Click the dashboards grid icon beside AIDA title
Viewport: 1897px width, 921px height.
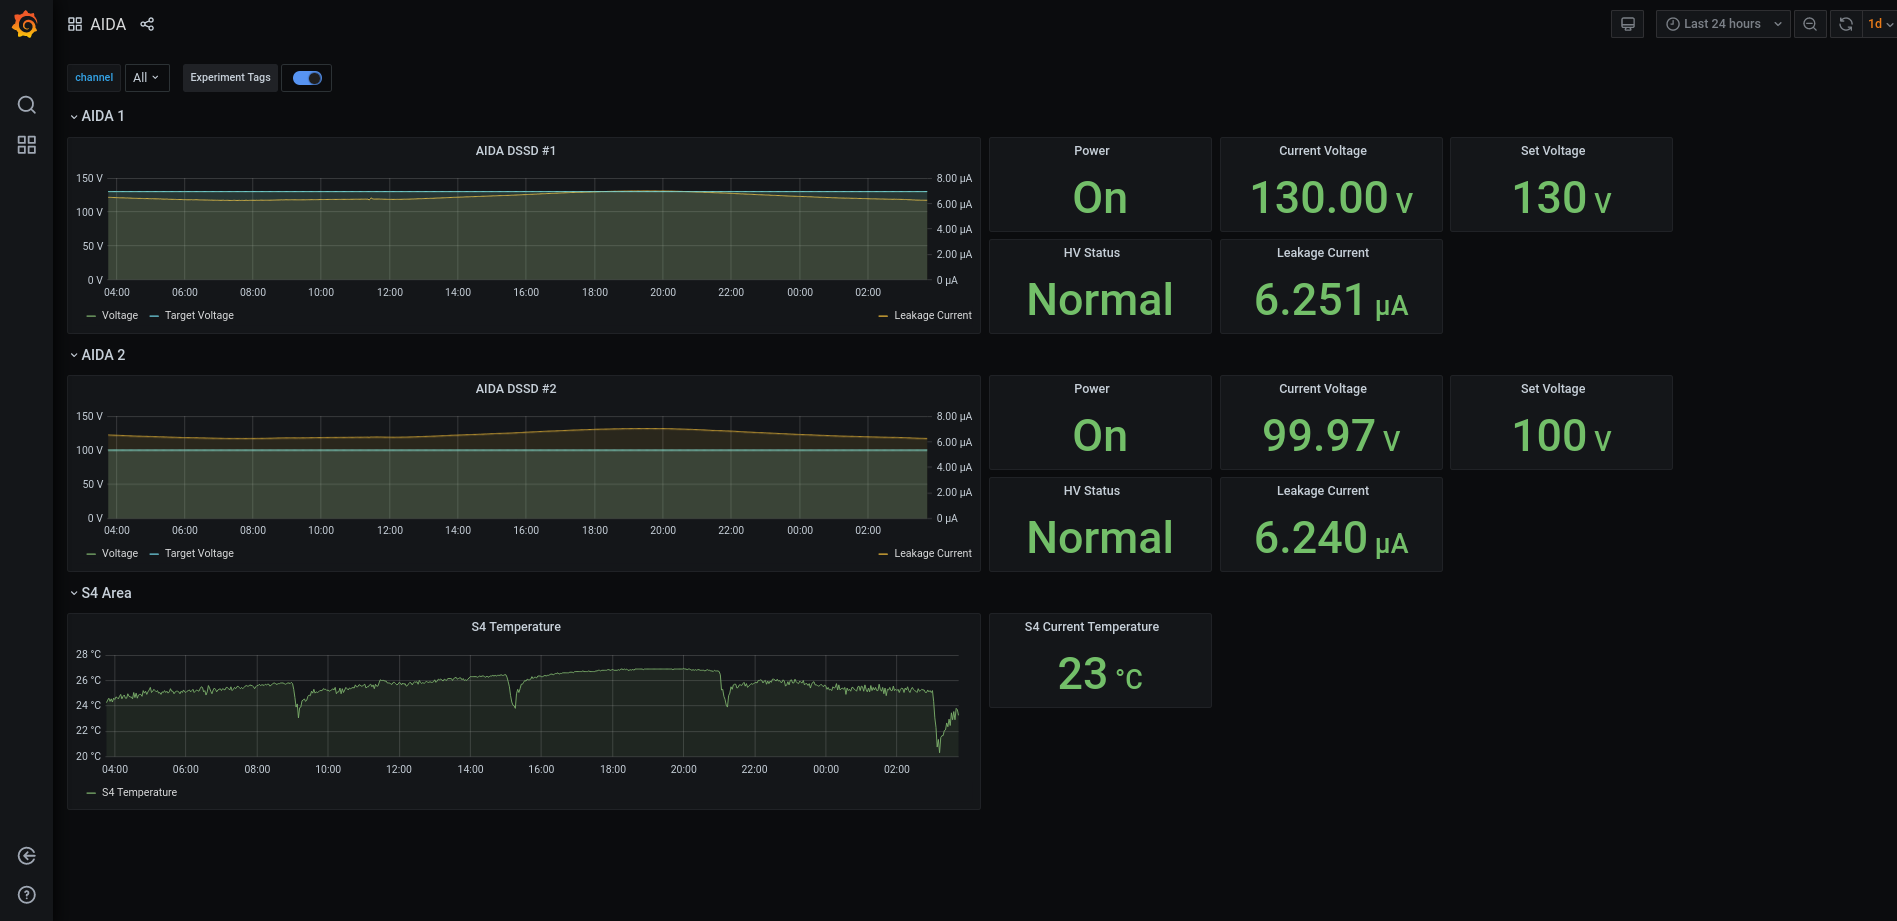pyautogui.click(x=75, y=24)
